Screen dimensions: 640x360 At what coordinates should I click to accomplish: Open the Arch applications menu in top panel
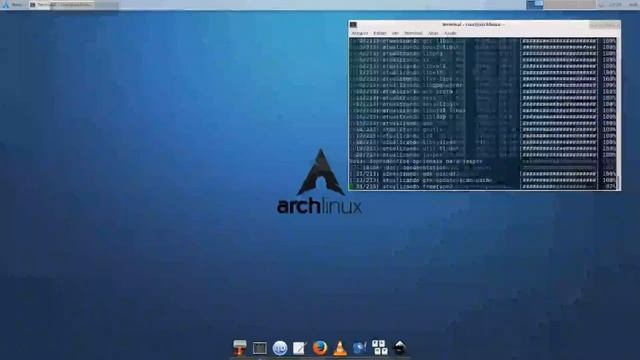(12, 5)
